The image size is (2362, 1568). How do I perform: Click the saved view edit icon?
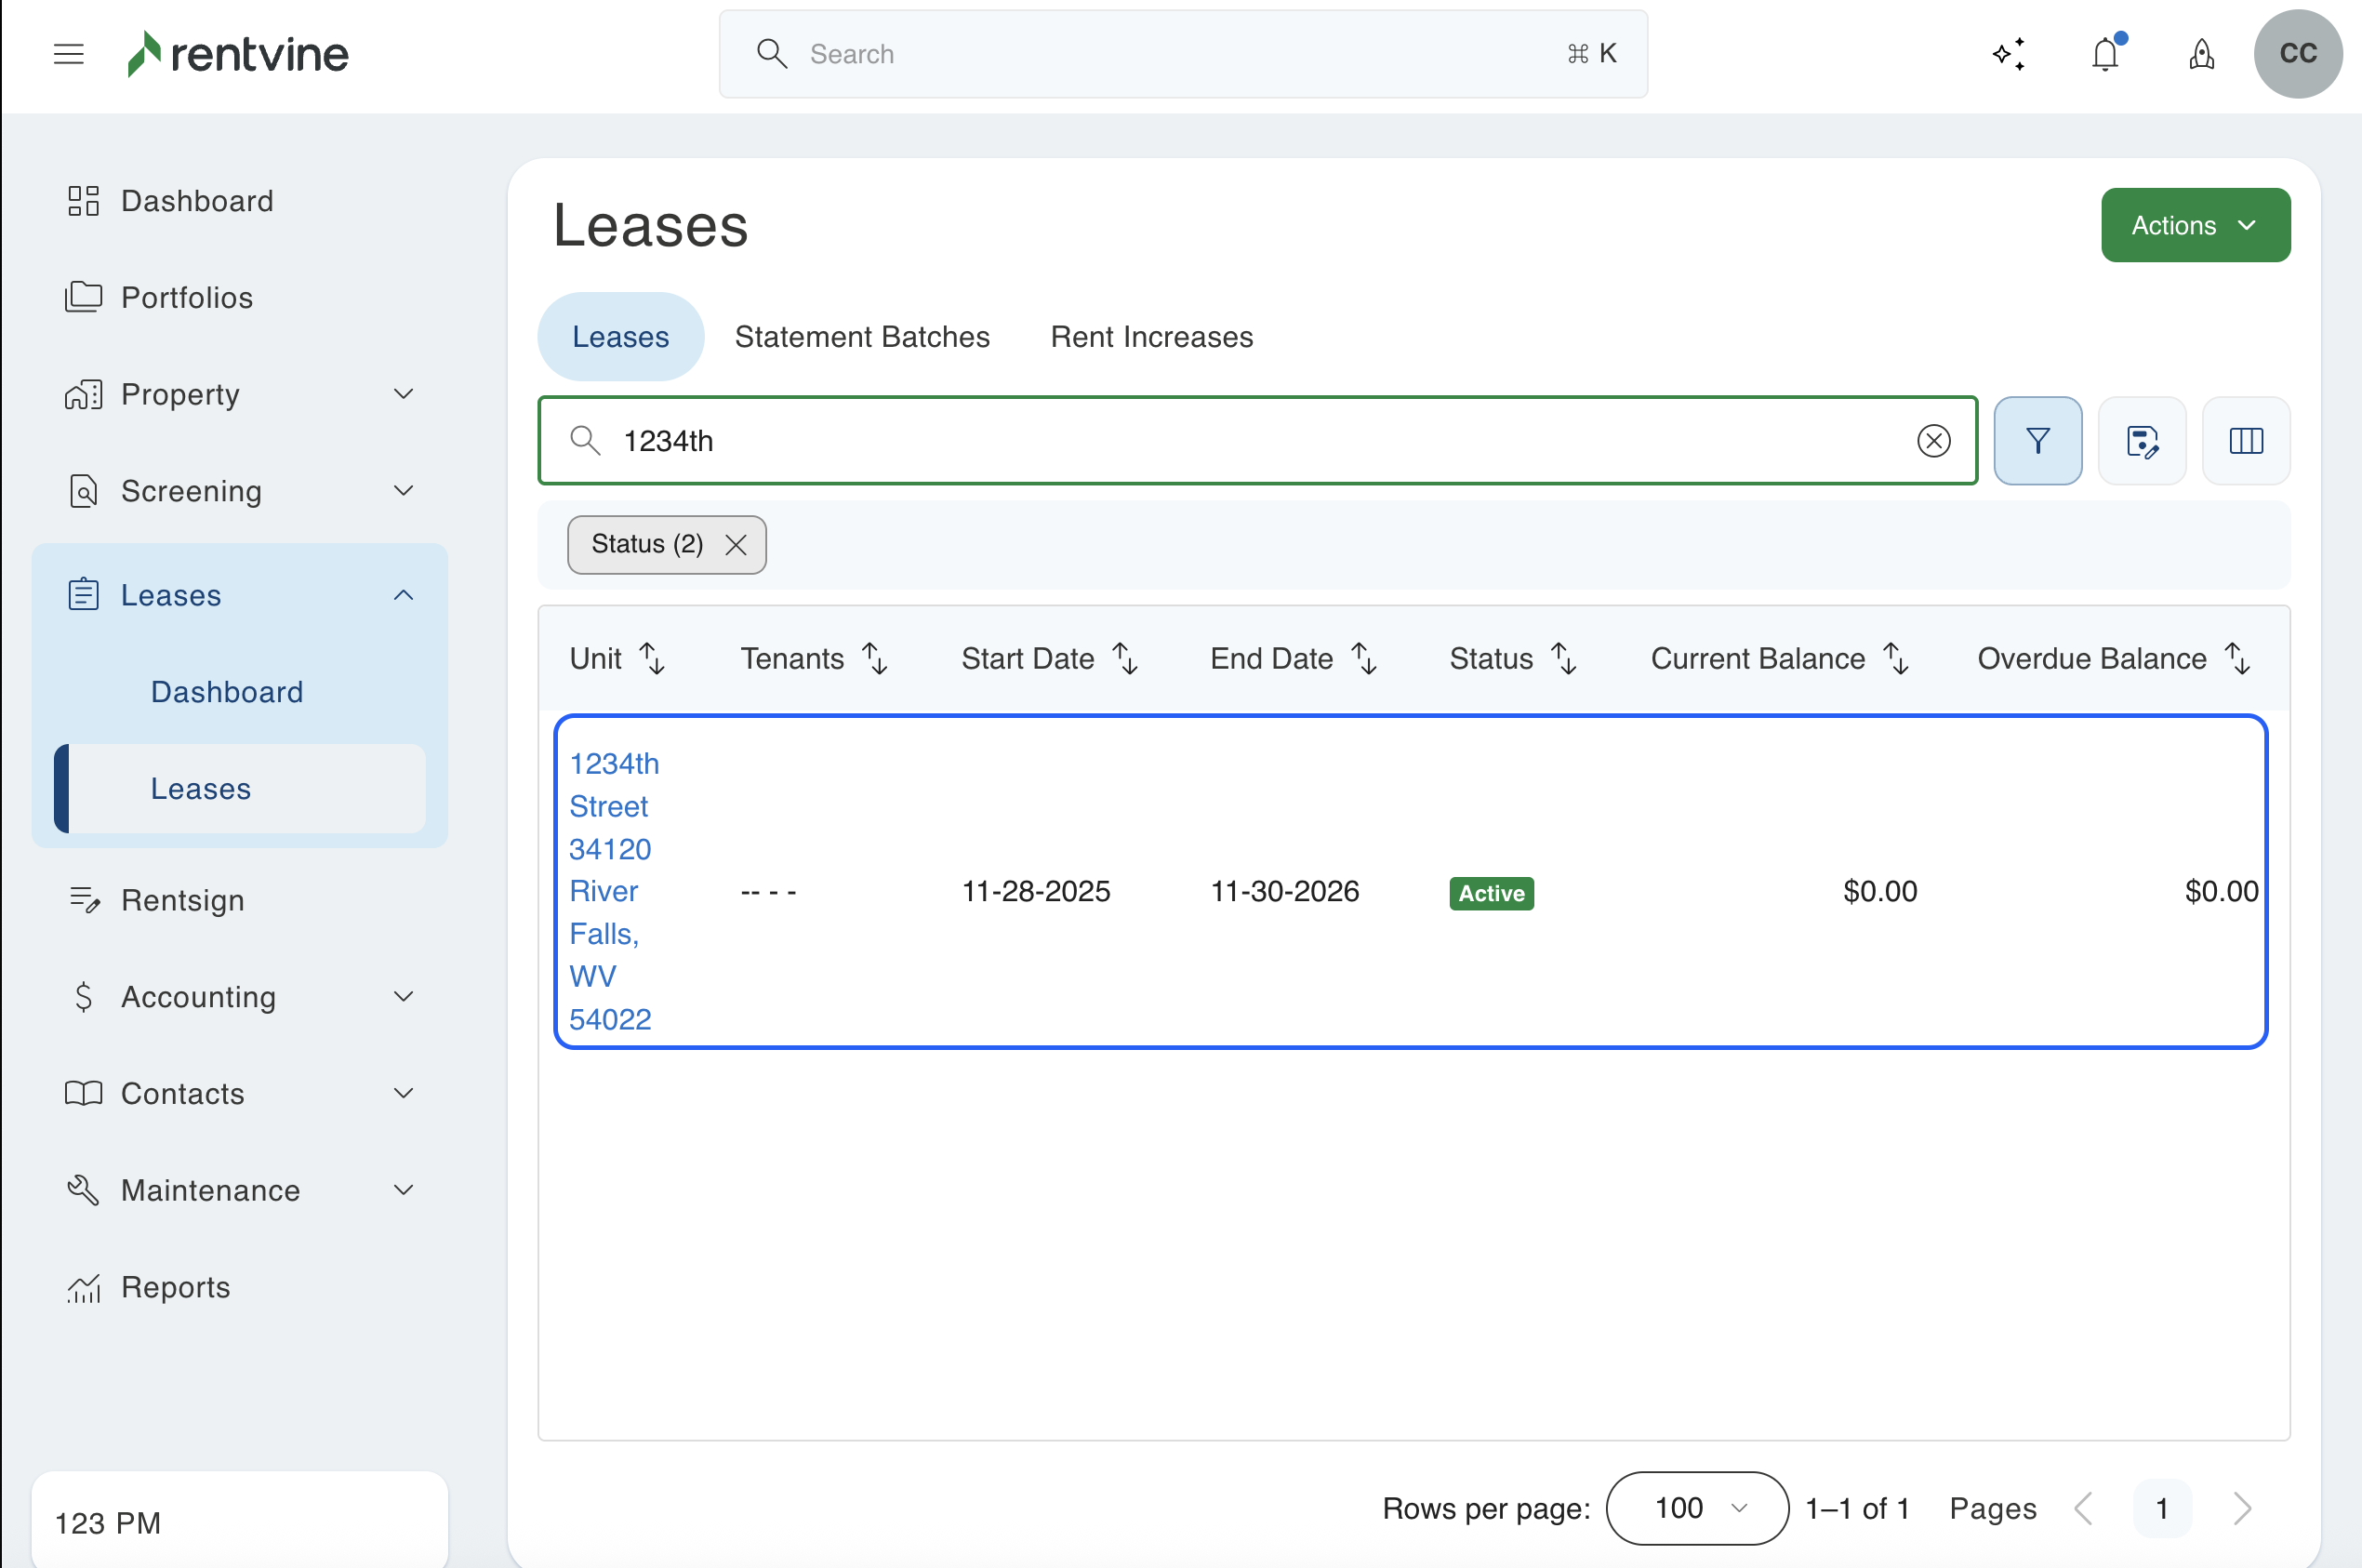2141,441
